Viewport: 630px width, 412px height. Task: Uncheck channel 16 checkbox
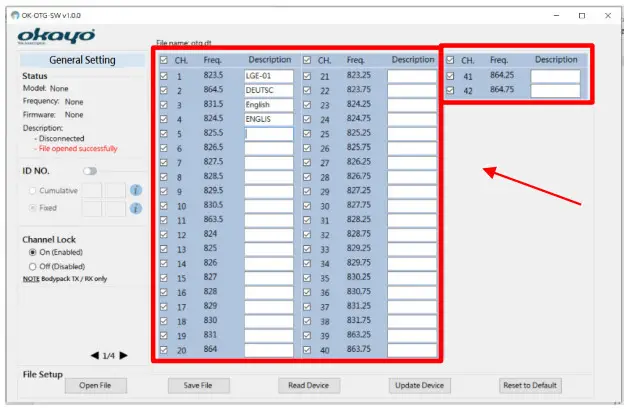tap(164, 292)
